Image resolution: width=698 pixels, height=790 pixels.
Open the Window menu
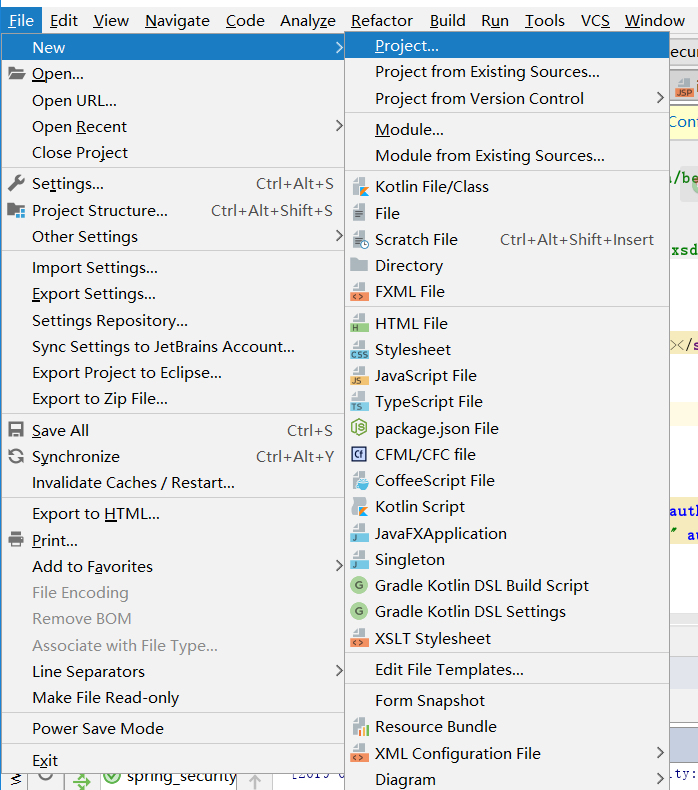(x=655, y=21)
